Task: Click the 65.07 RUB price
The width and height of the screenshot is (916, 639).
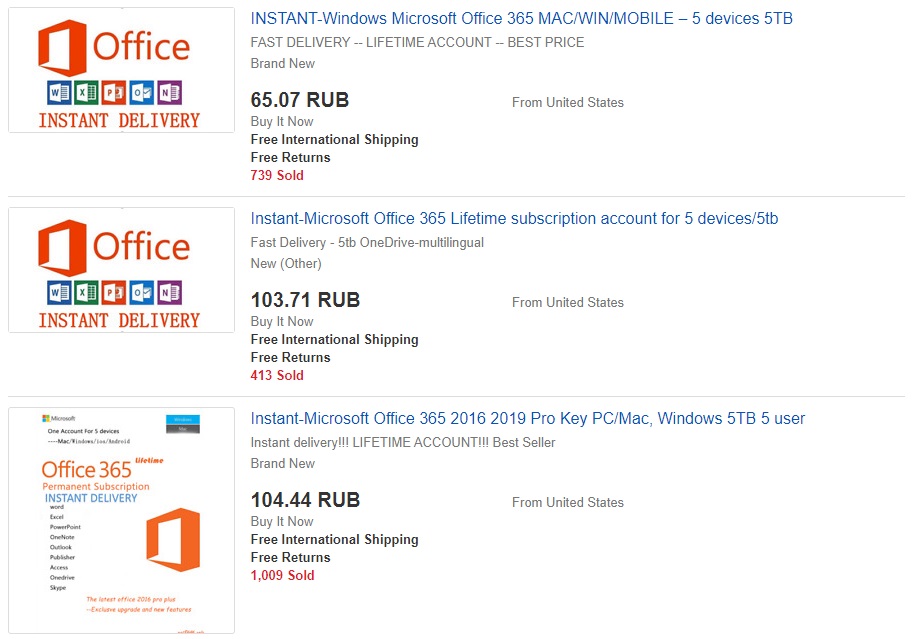Action: pos(299,101)
